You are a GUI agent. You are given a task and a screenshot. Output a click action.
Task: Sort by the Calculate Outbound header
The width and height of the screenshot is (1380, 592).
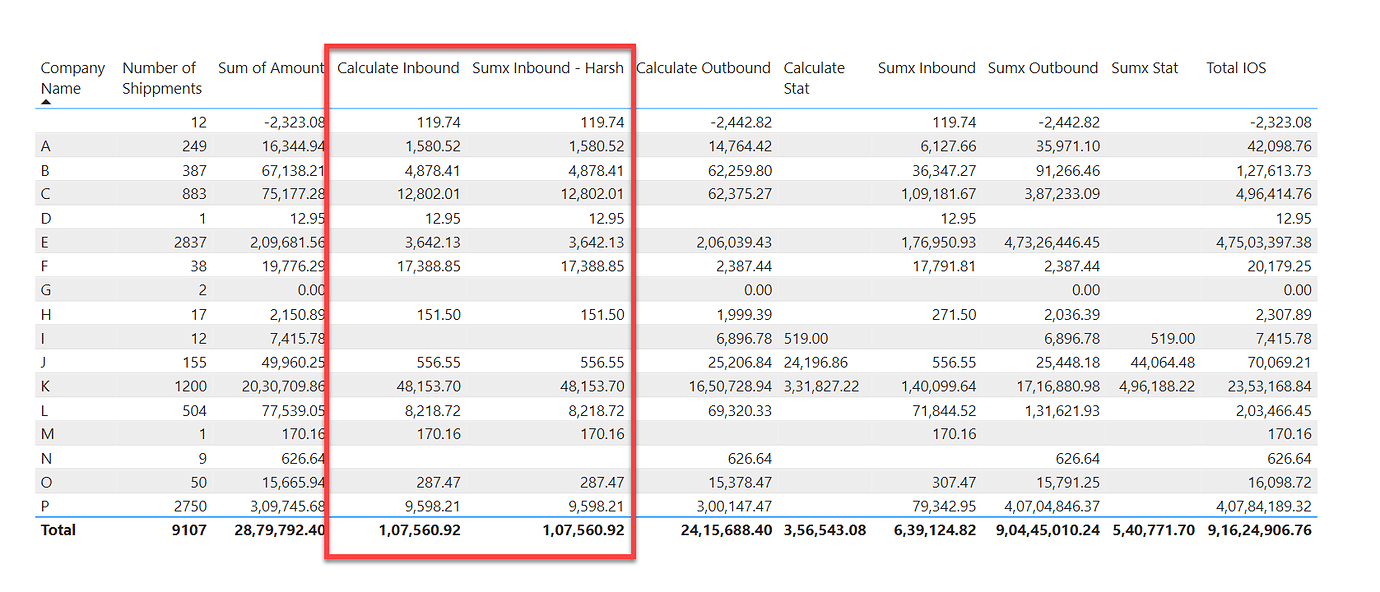tap(705, 67)
